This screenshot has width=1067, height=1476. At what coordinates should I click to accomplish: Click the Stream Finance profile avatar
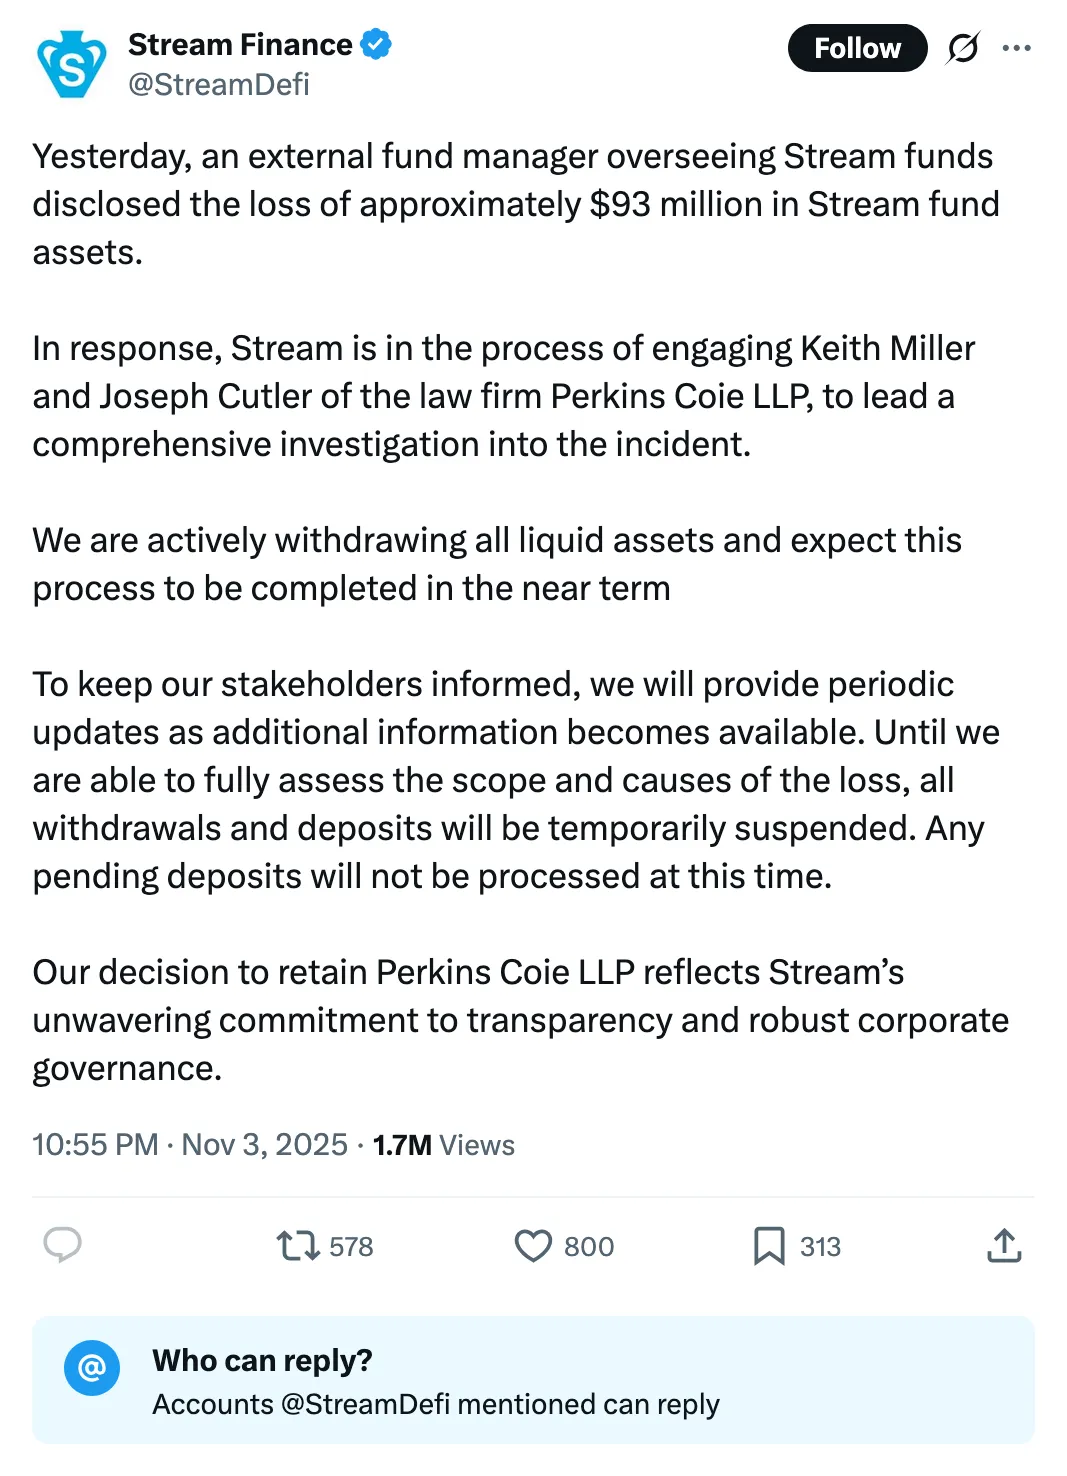71,64
